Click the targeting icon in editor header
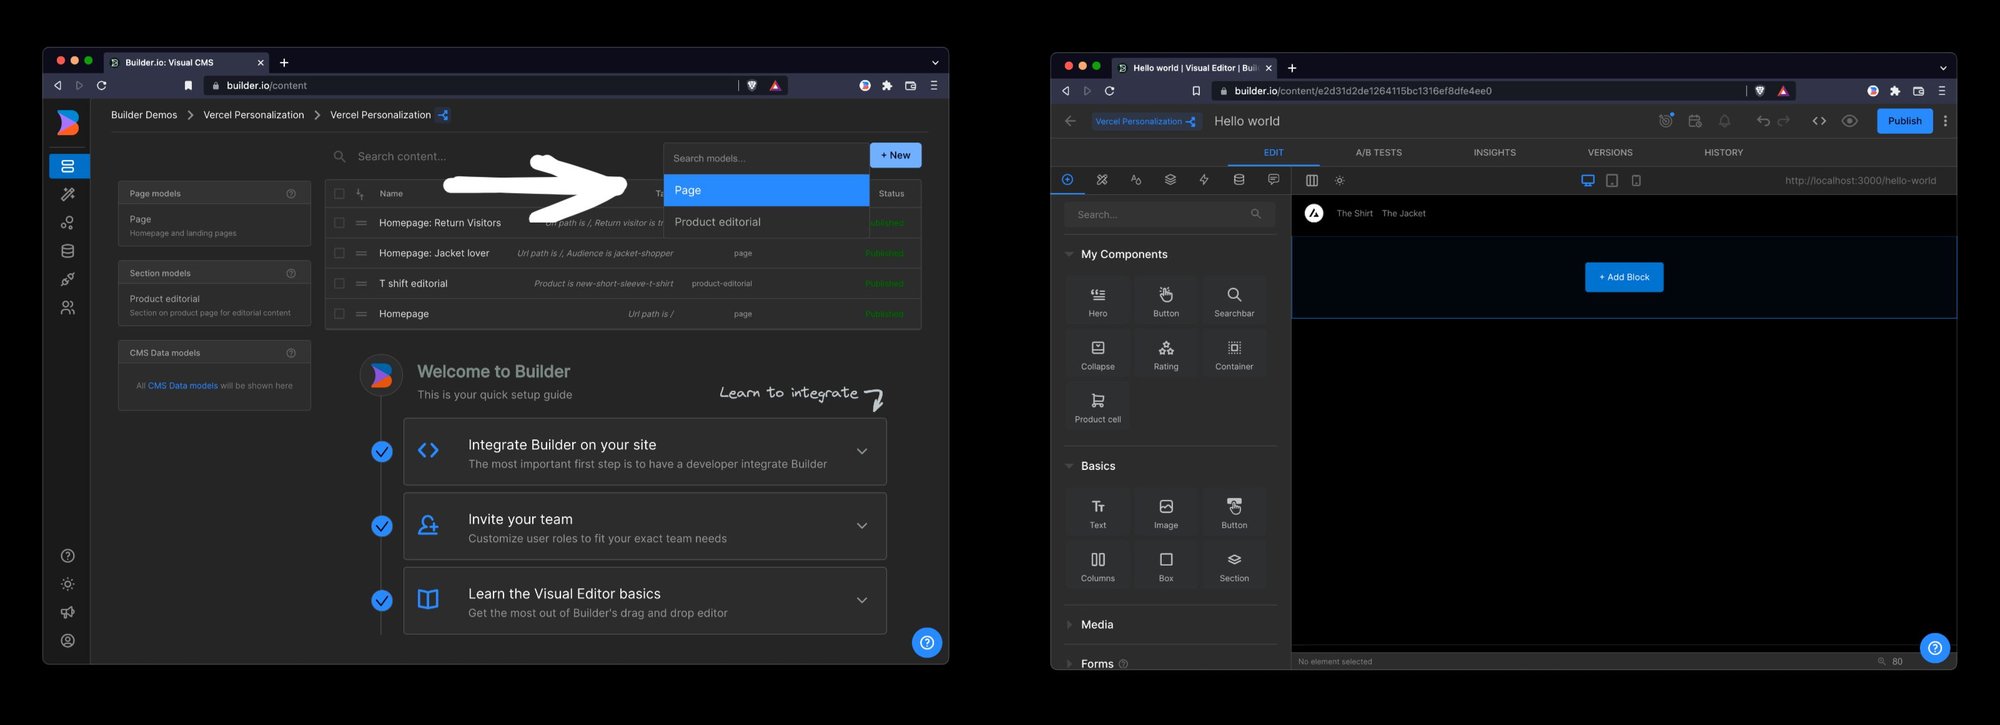Viewport: 2000px width, 725px height. pos(1666,121)
